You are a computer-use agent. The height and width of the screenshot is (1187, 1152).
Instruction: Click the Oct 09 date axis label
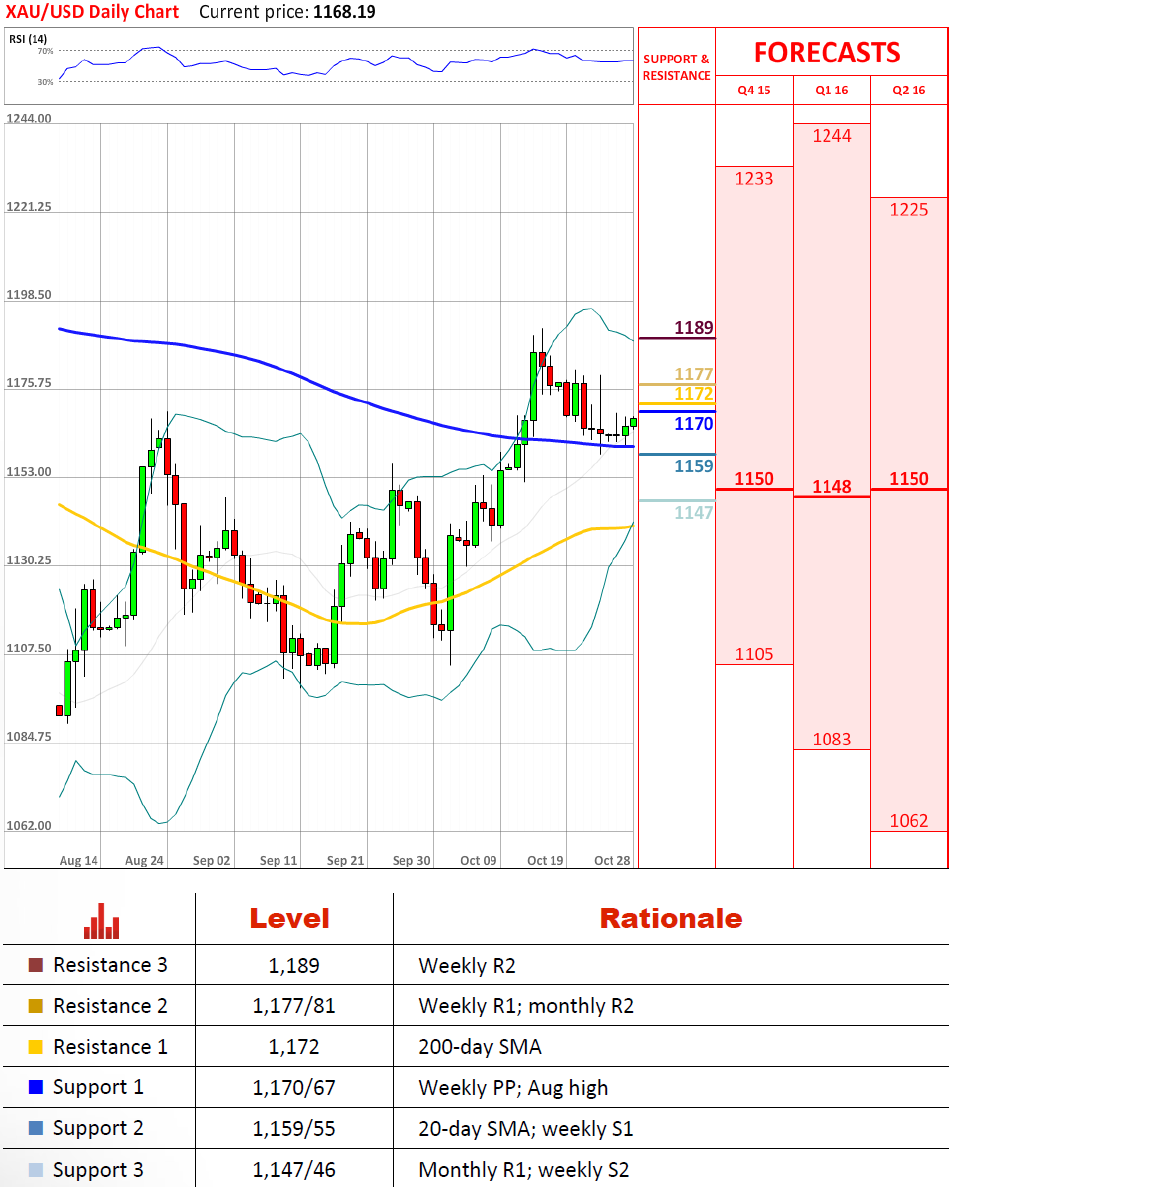(478, 861)
